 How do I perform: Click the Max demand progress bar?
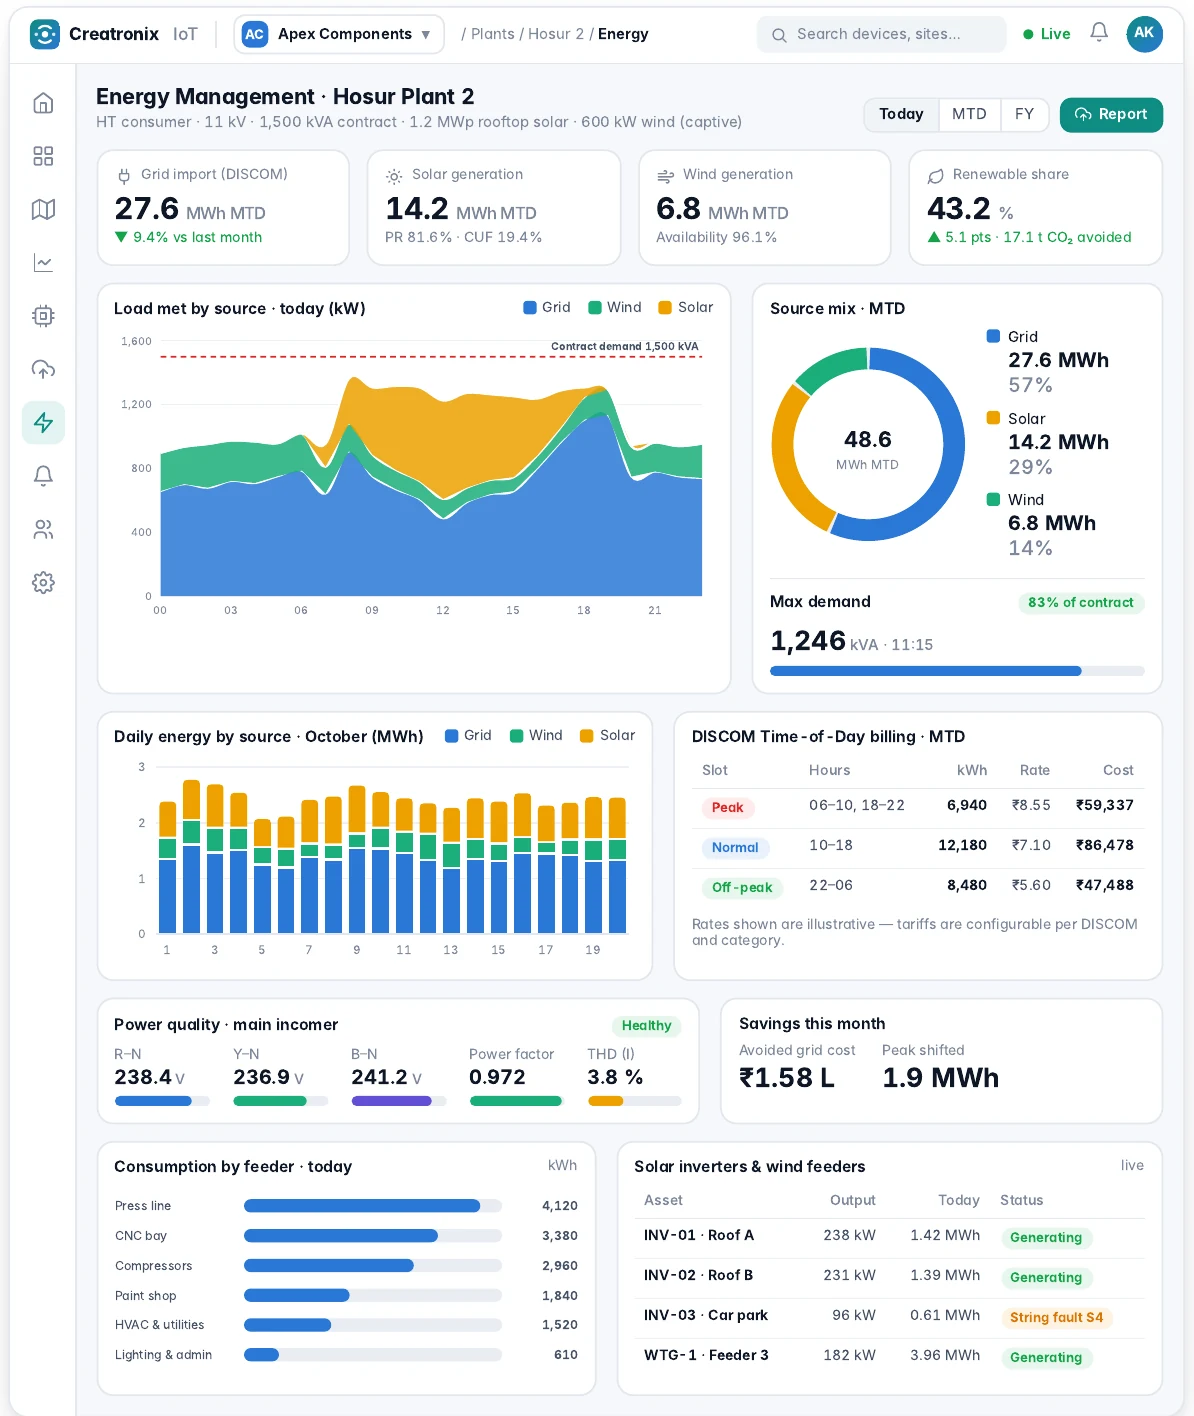pyautogui.click(x=957, y=671)
